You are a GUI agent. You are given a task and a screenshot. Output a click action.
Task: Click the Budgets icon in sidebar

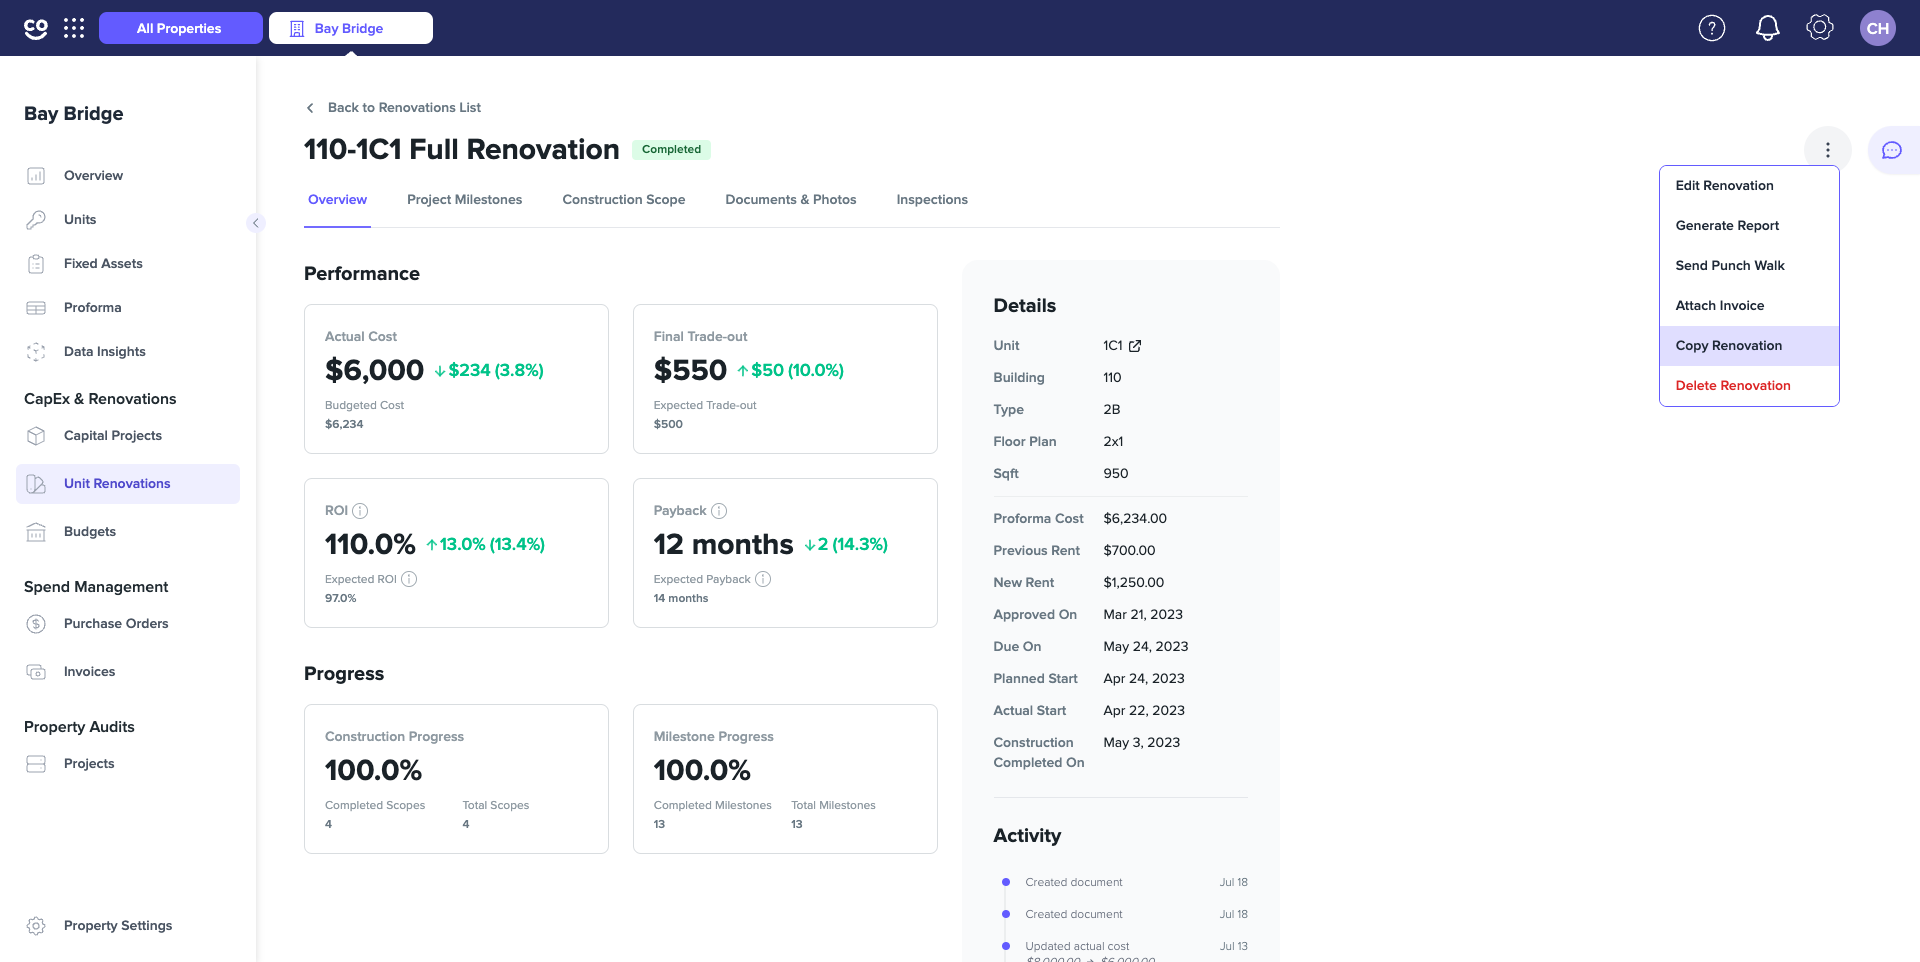(x=36, y=532)
